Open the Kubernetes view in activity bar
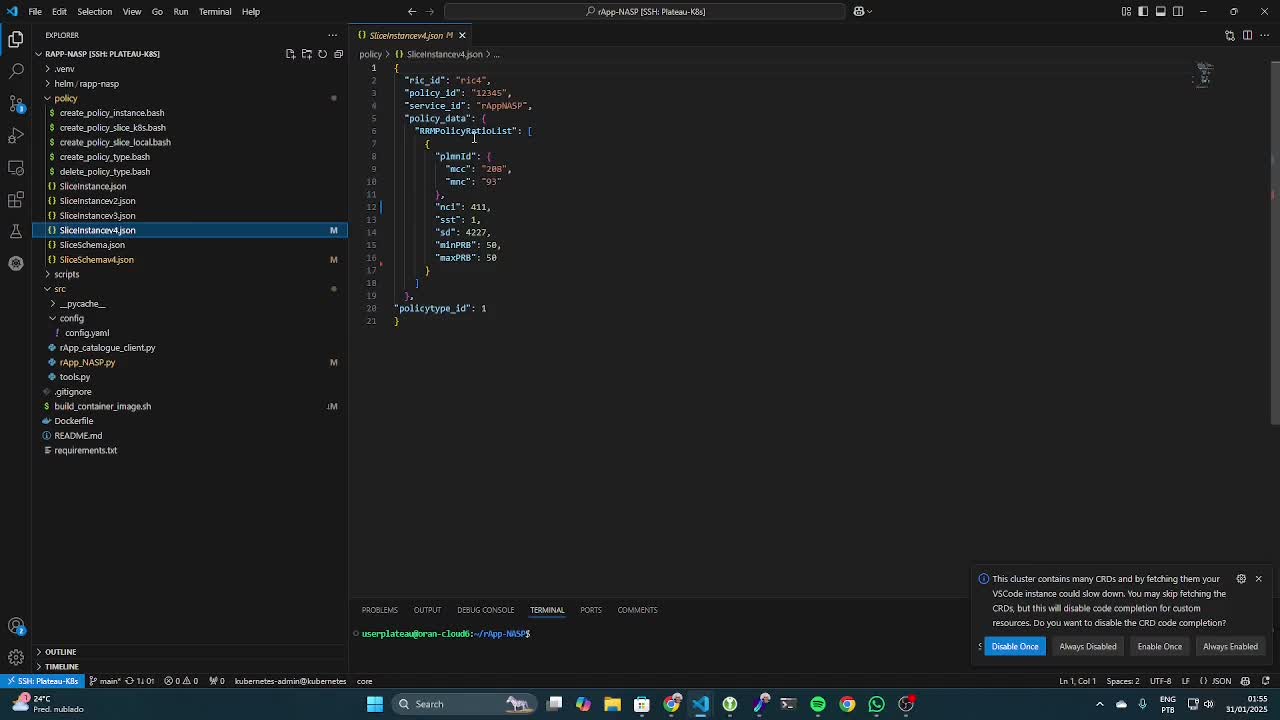This screenshot has height=720, width=1280. (16, 263)
